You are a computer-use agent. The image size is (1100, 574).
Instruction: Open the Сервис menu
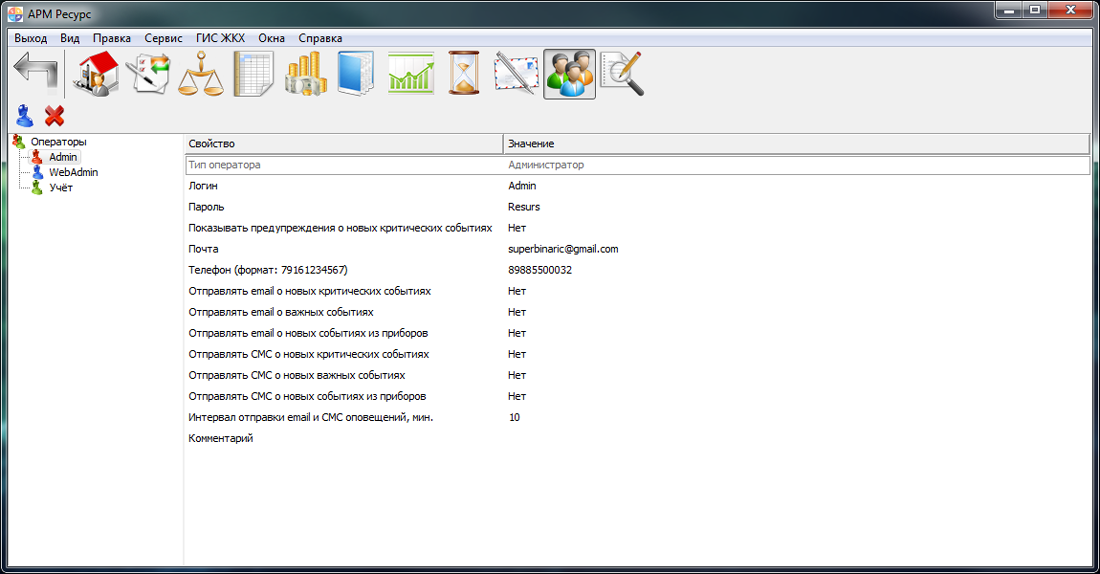click(163, 38)
